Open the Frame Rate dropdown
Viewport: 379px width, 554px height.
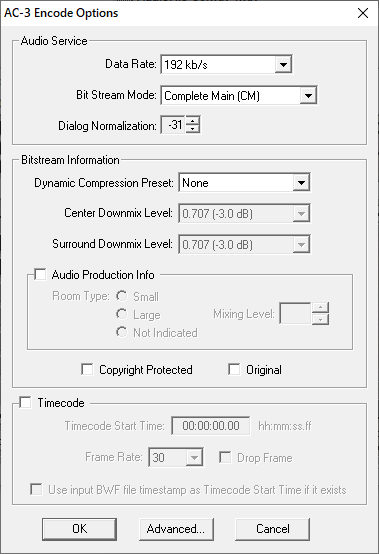[176, 458]
